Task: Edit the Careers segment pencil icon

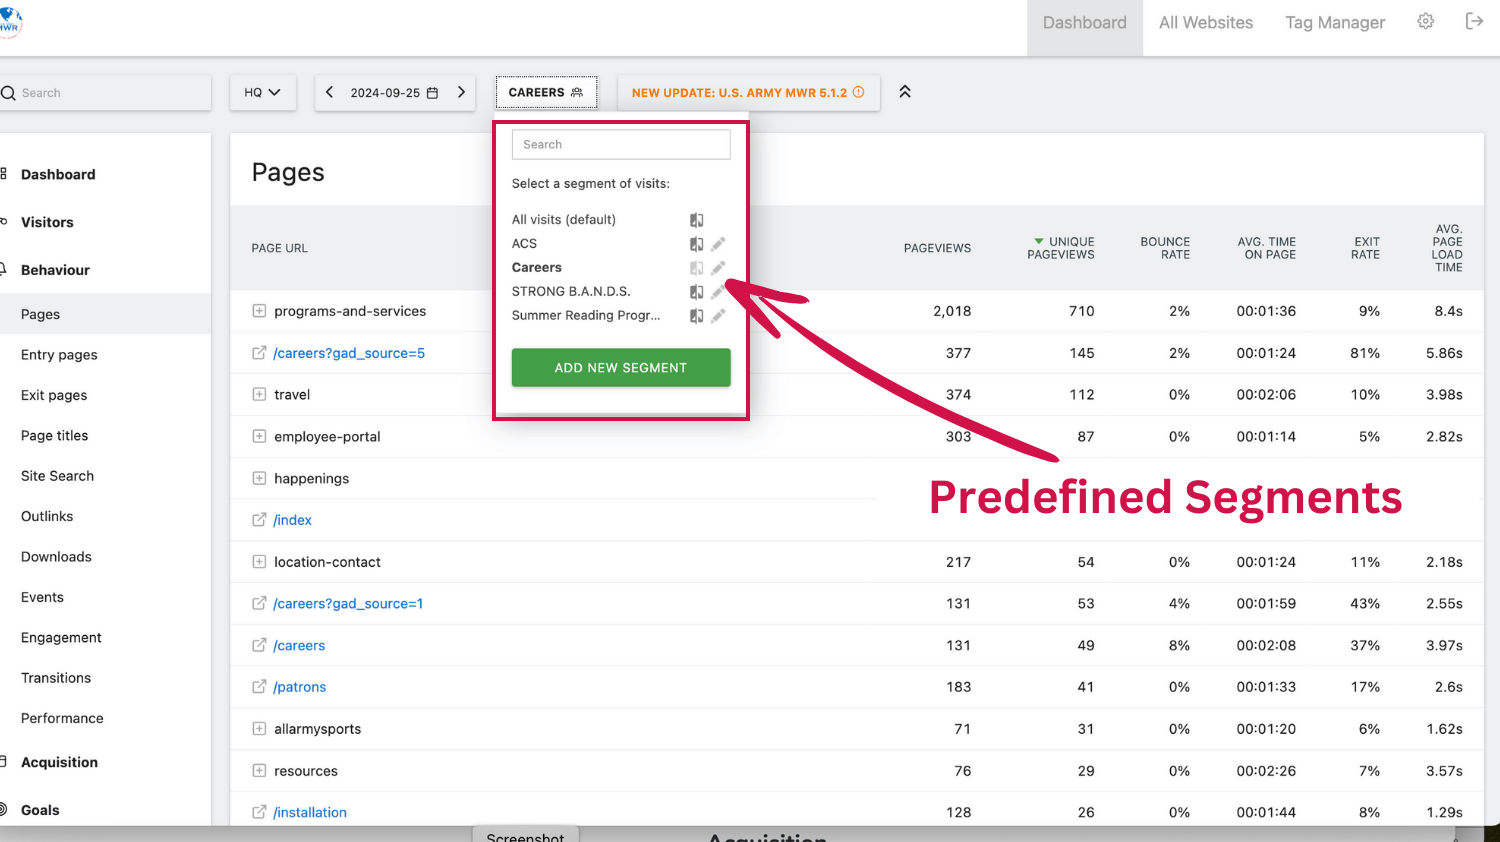Action: pos(718,268)
